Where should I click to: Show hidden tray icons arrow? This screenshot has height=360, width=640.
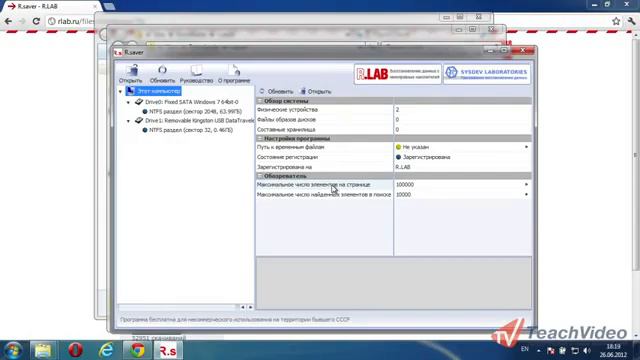coord(539,351)
